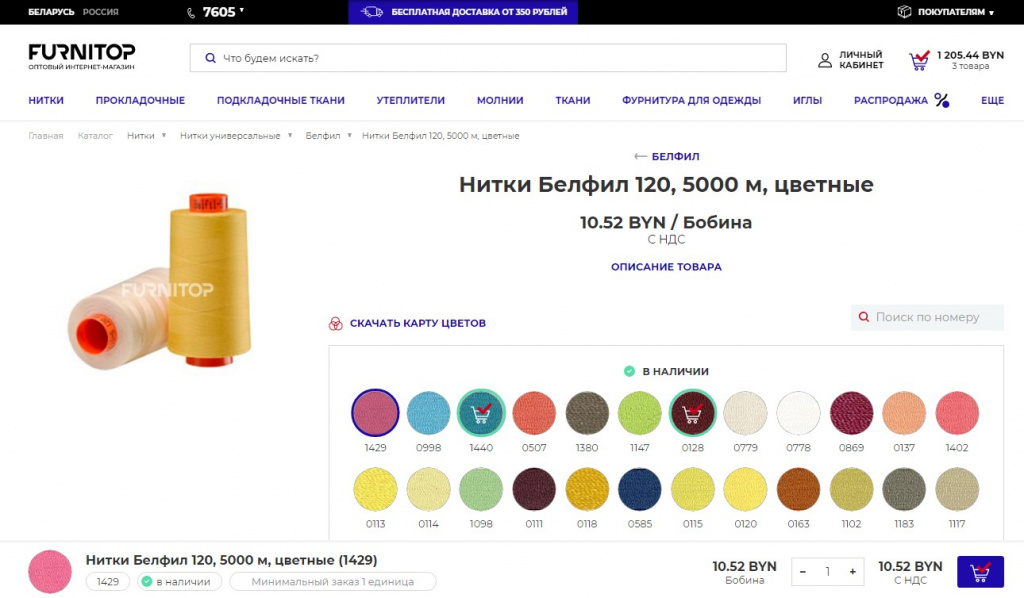Increase quantity with the plus button
The height and width of the screenshot is (598, 1024).
pos(852,572)
